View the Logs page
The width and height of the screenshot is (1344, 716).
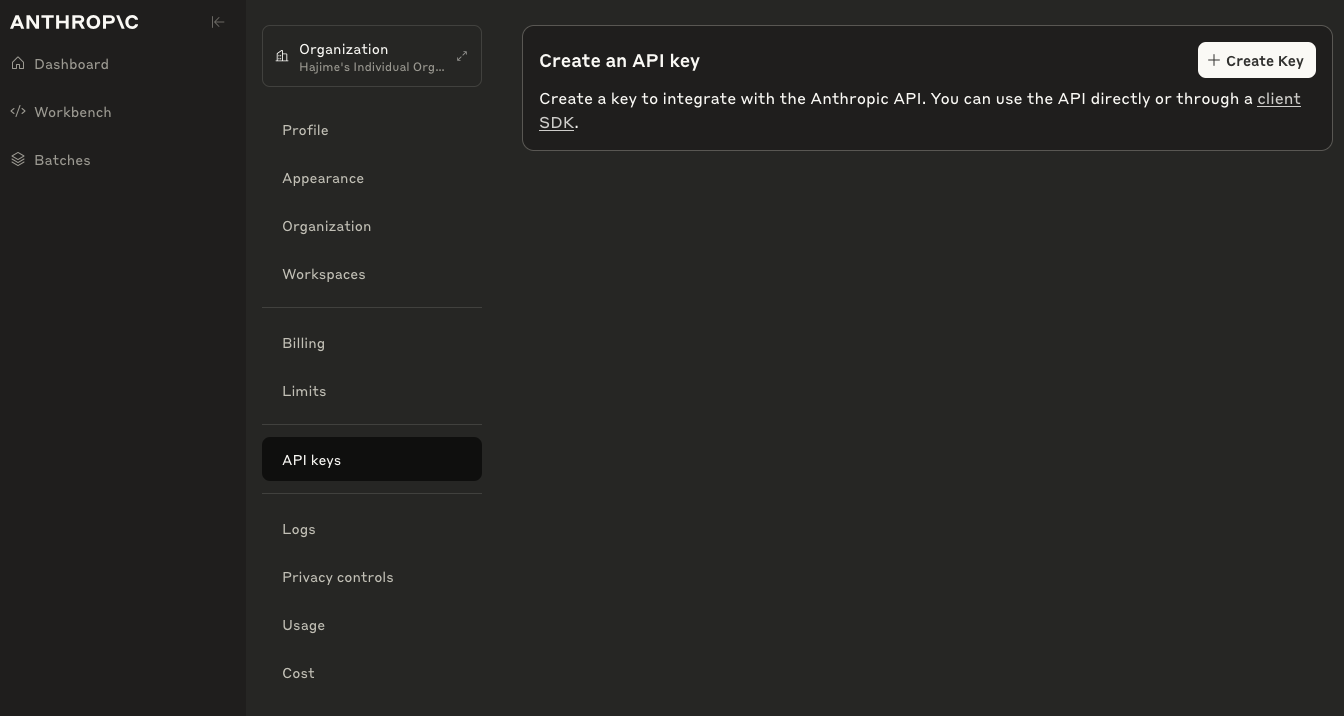pyautogui.click(x=298, y=529)
